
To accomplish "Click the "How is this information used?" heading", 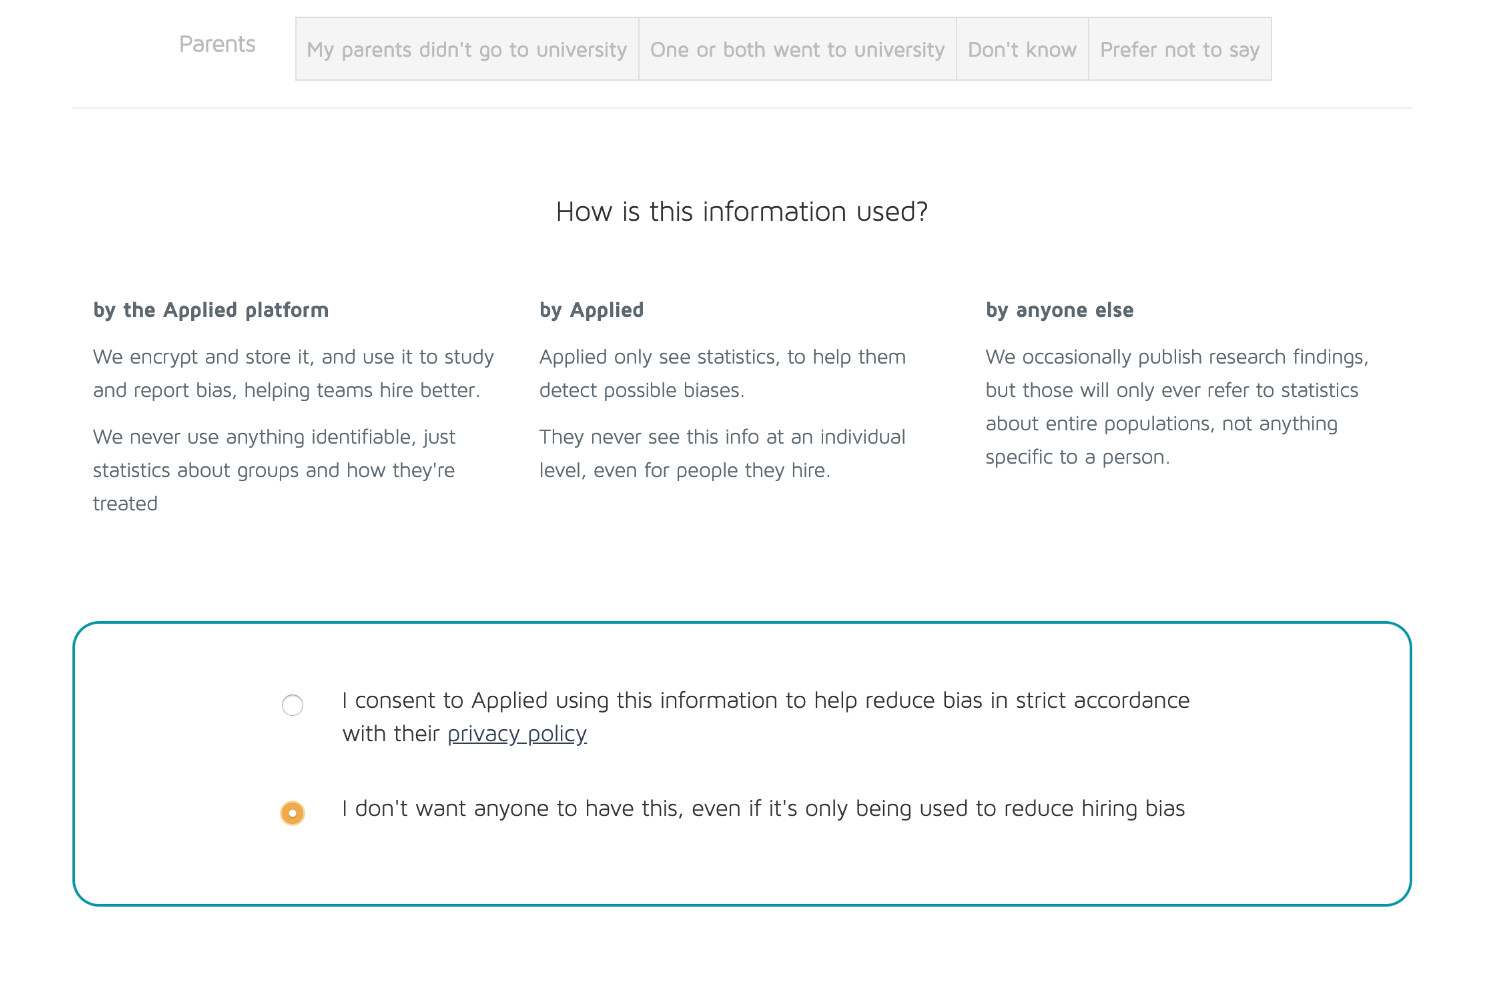I will (x=741, y=212).
